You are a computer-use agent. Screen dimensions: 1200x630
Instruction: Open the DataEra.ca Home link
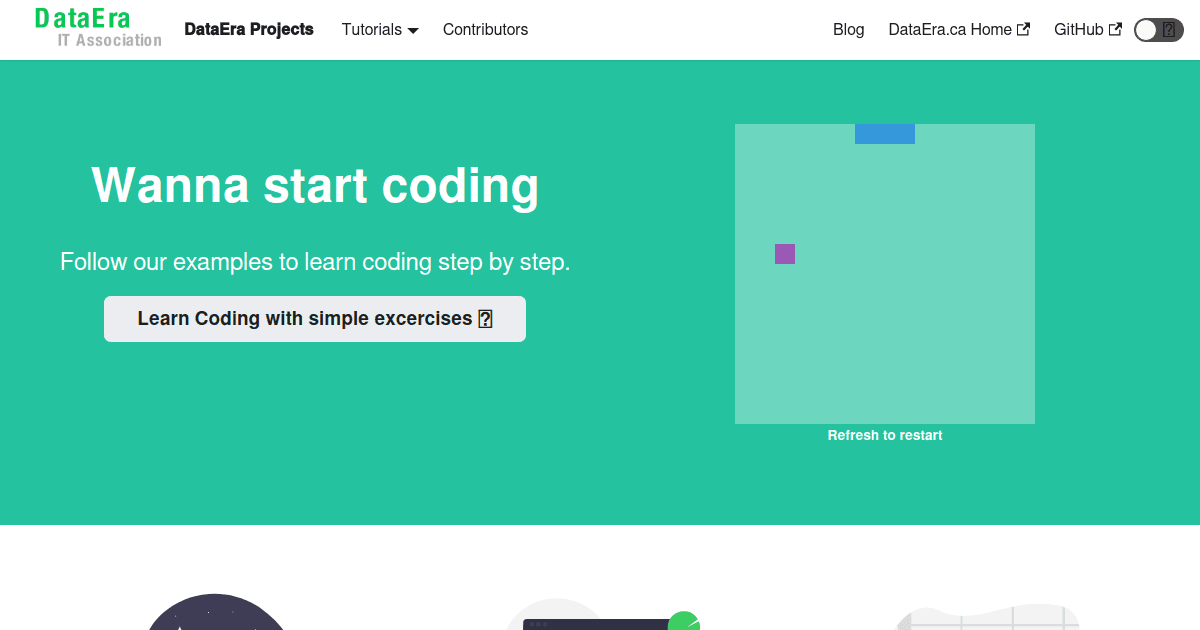[x=949, y=29]
